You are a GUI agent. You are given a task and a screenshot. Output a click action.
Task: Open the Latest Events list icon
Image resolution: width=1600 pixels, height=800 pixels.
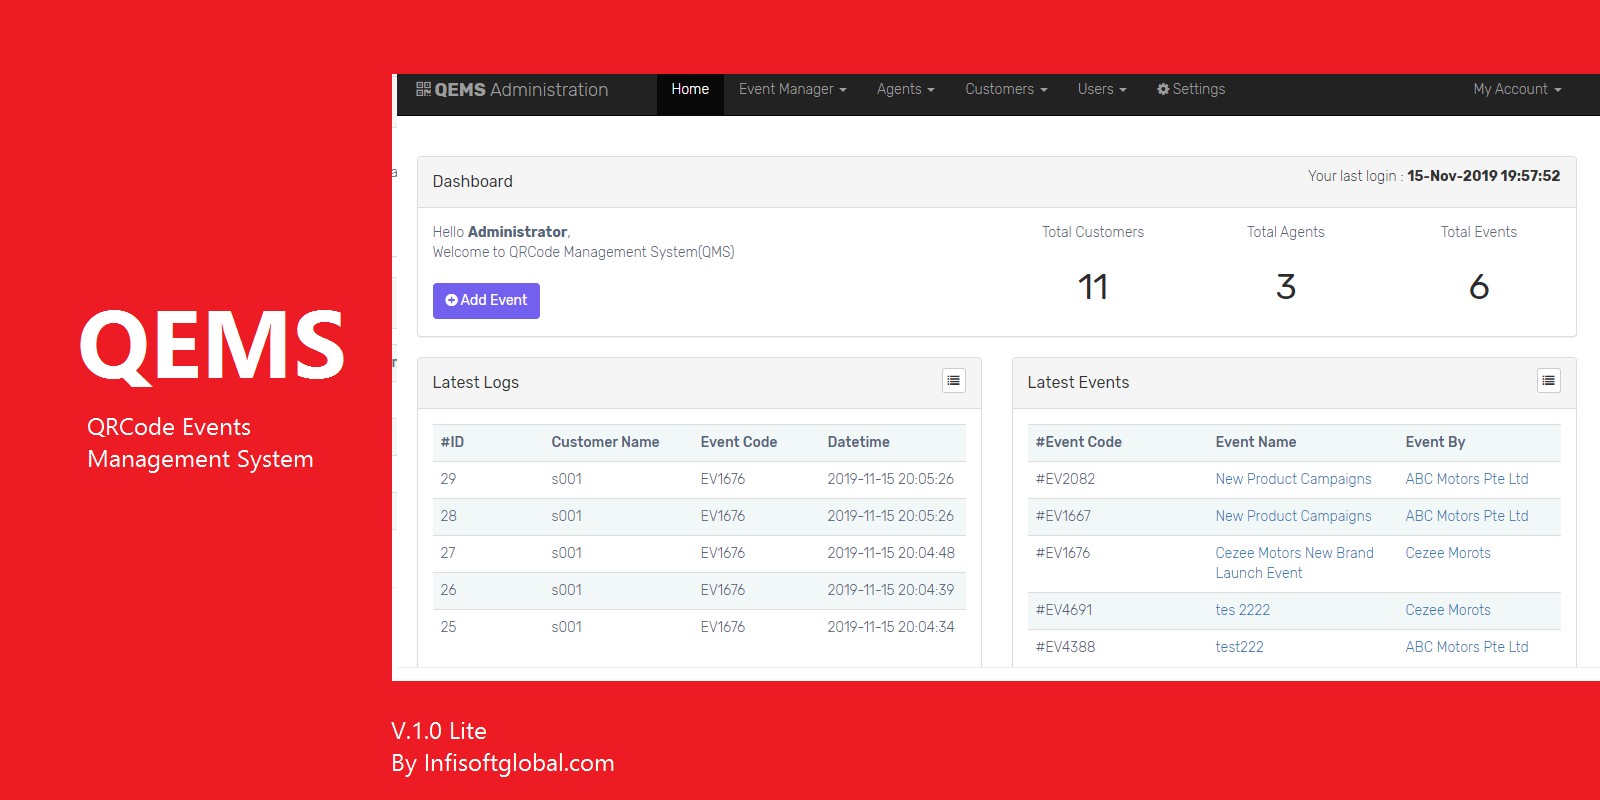[x=1548, y=381]
